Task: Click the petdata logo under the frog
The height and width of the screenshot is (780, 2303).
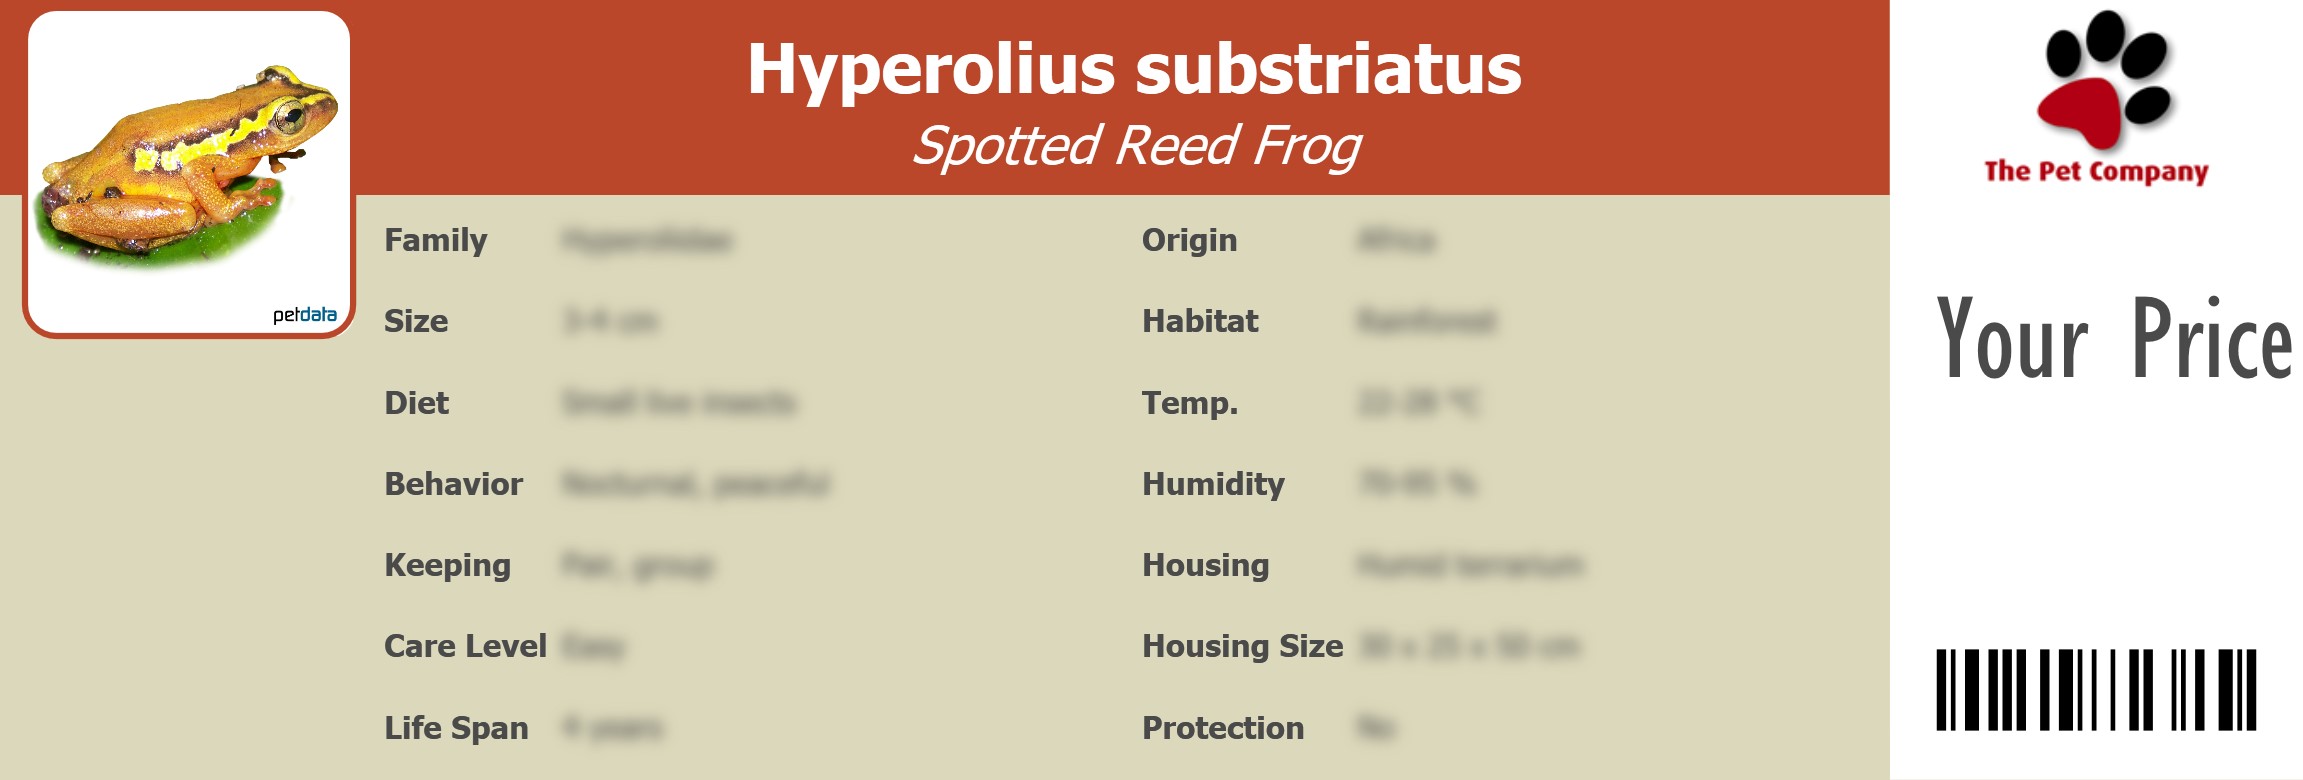Action: [x=305, y=315]
